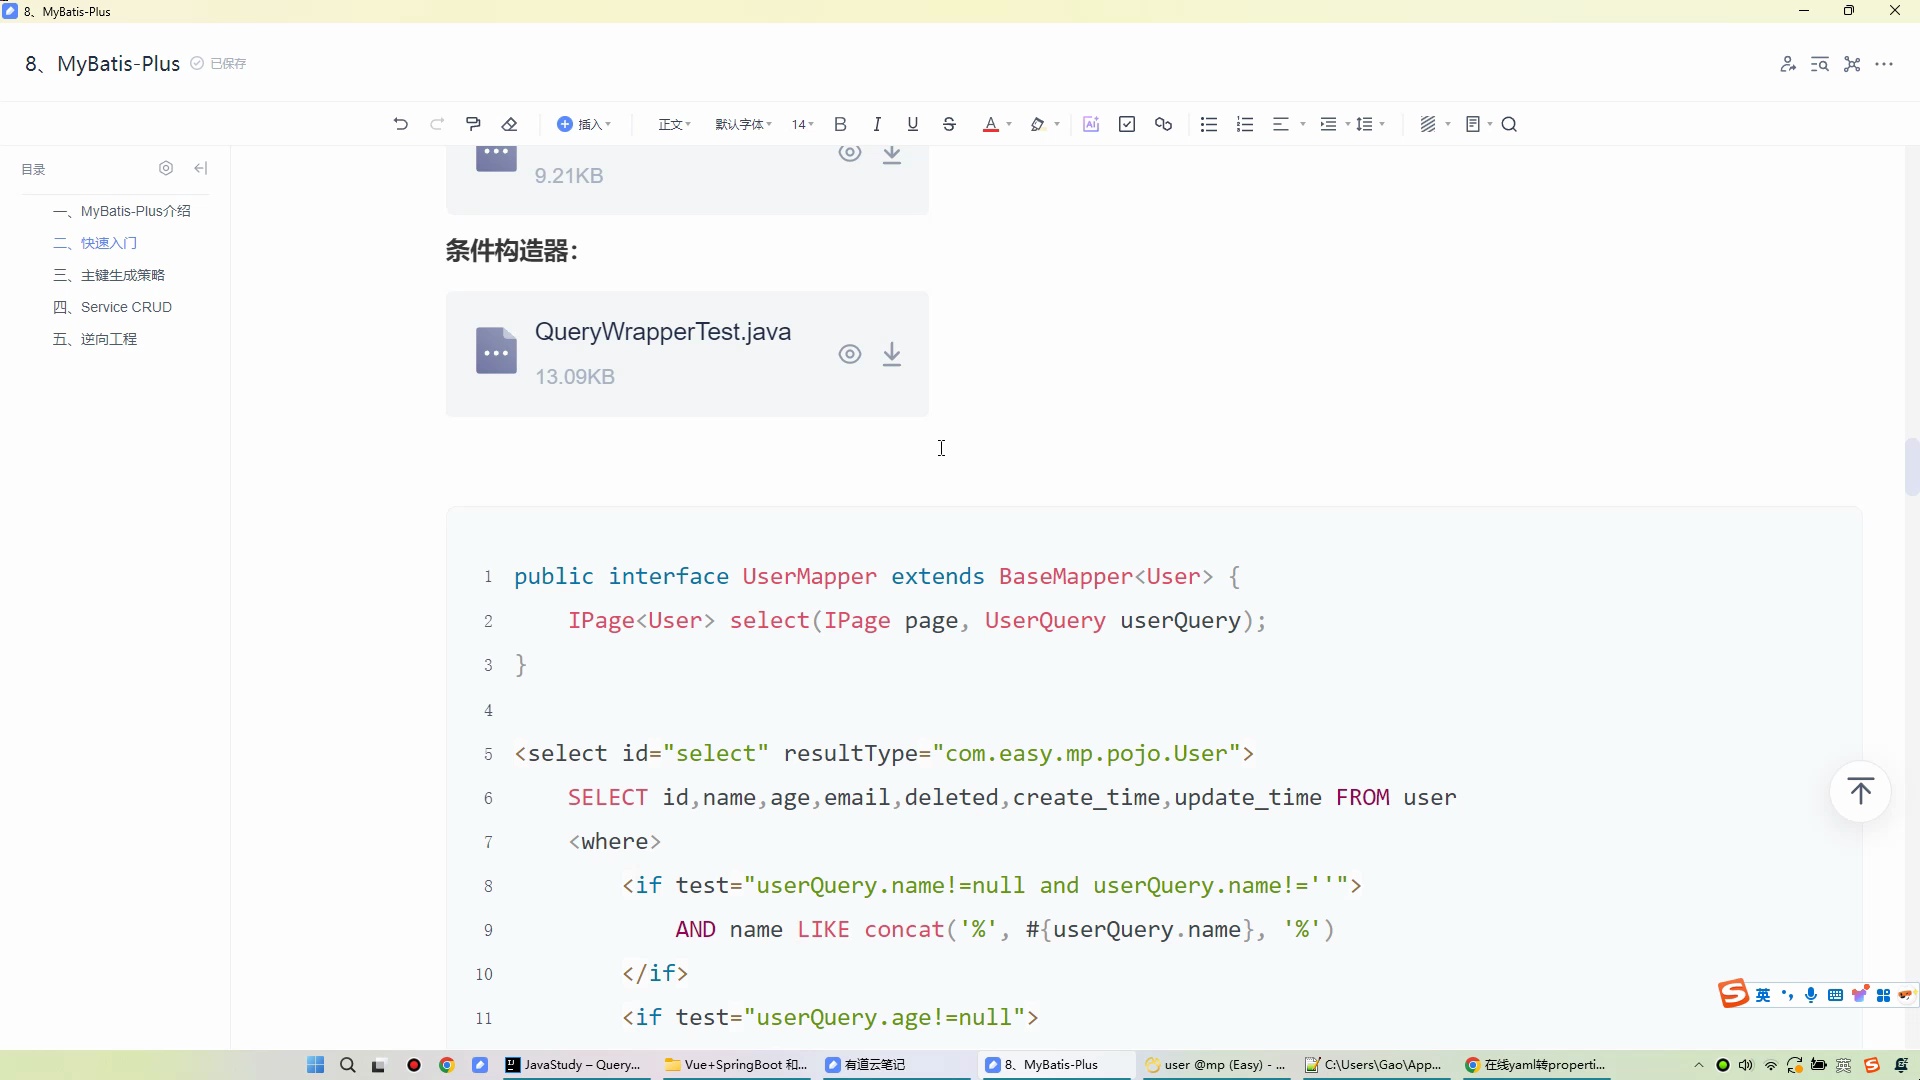Toggle bold formatting
This screenshot has height=1080, width=1920.
point(840,123)
